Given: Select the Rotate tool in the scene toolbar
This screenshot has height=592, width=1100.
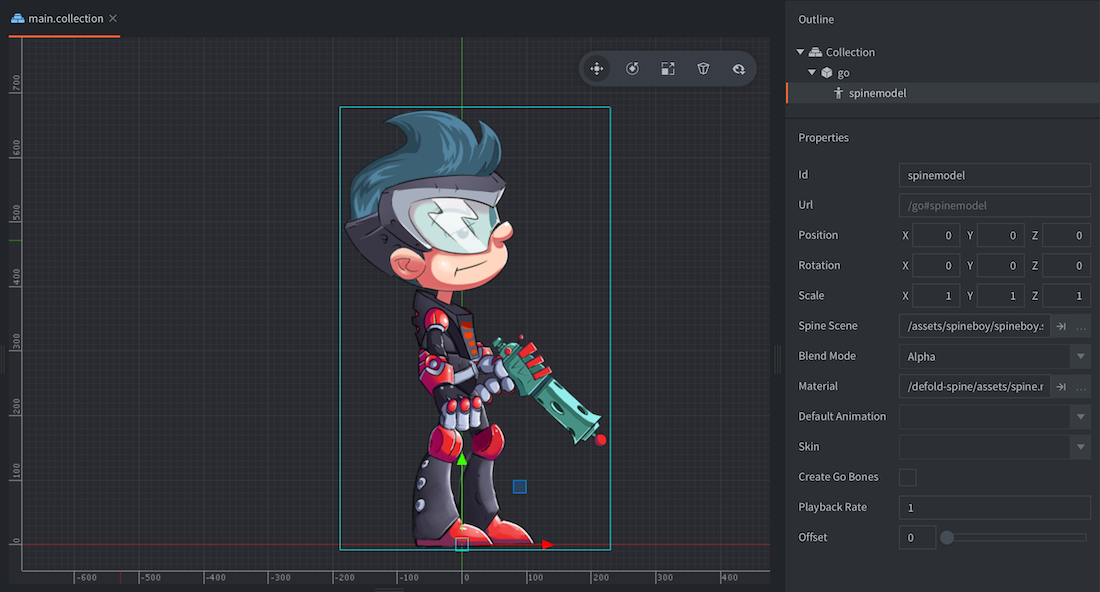Looking at the screenshot, I should [632, 68].
